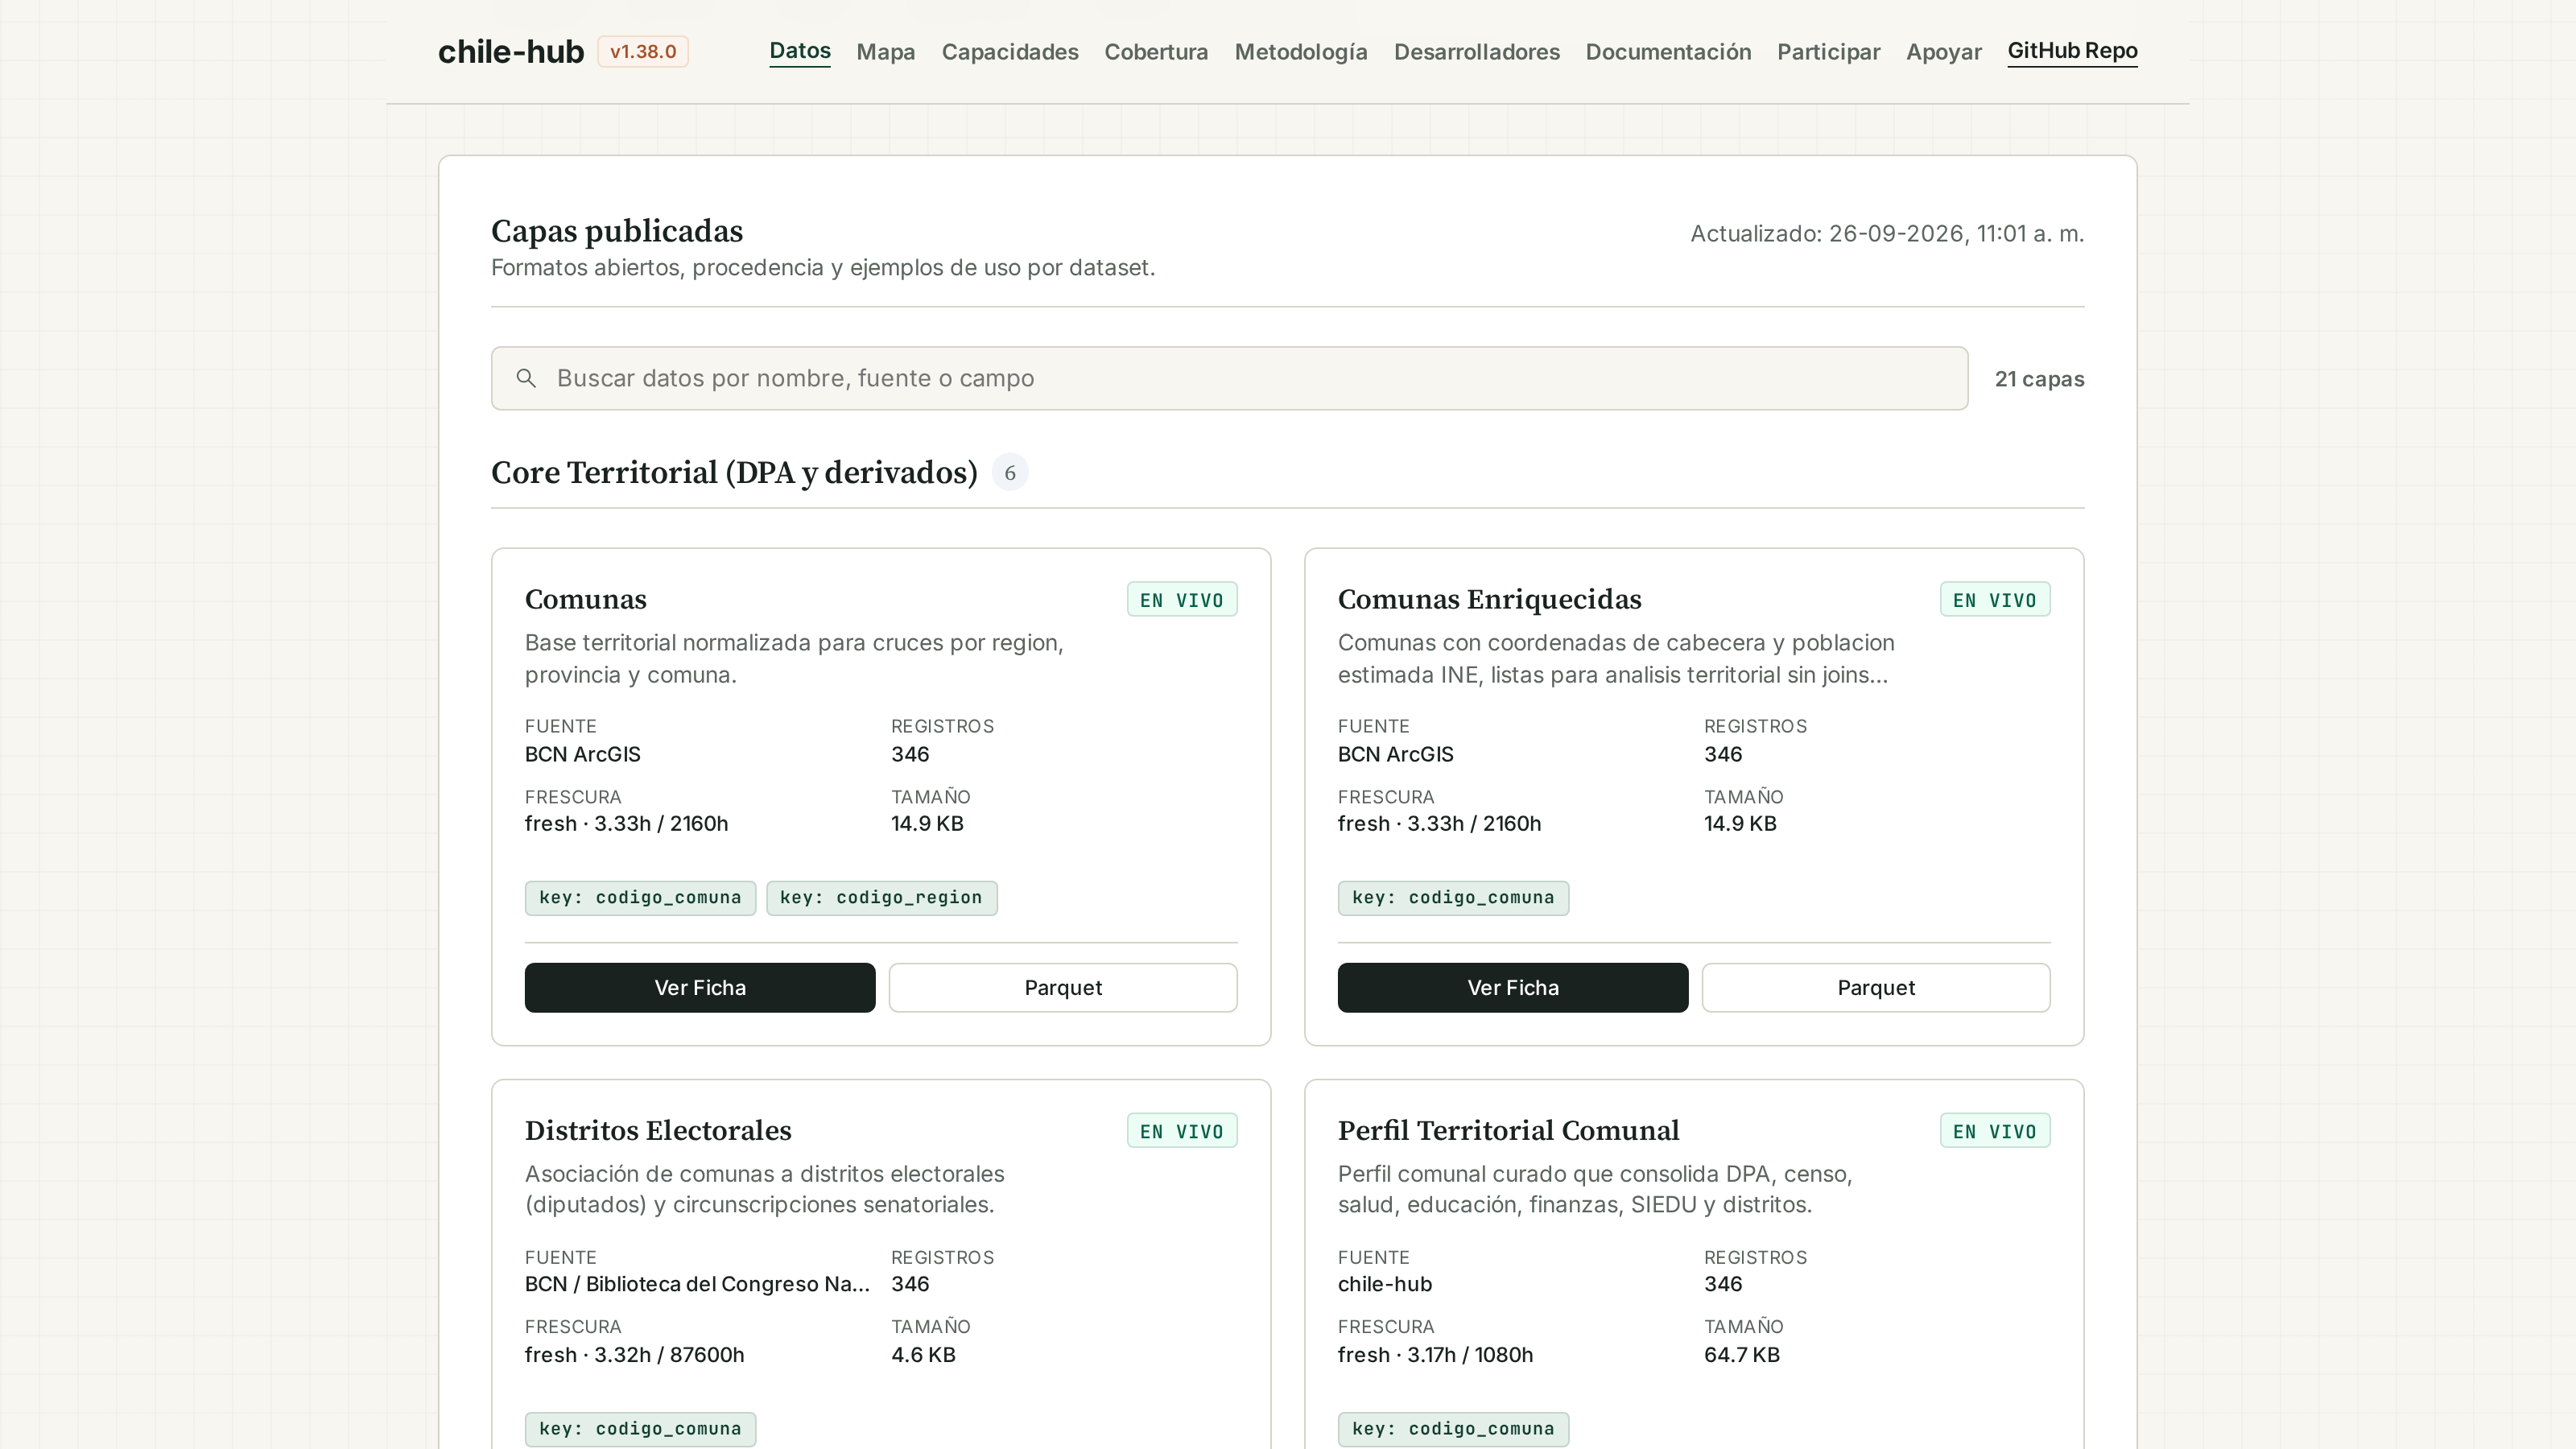This screenshot has width=2576, height=1449.
Task: Navigate to Cobertura
Action: click(1156, 52)
